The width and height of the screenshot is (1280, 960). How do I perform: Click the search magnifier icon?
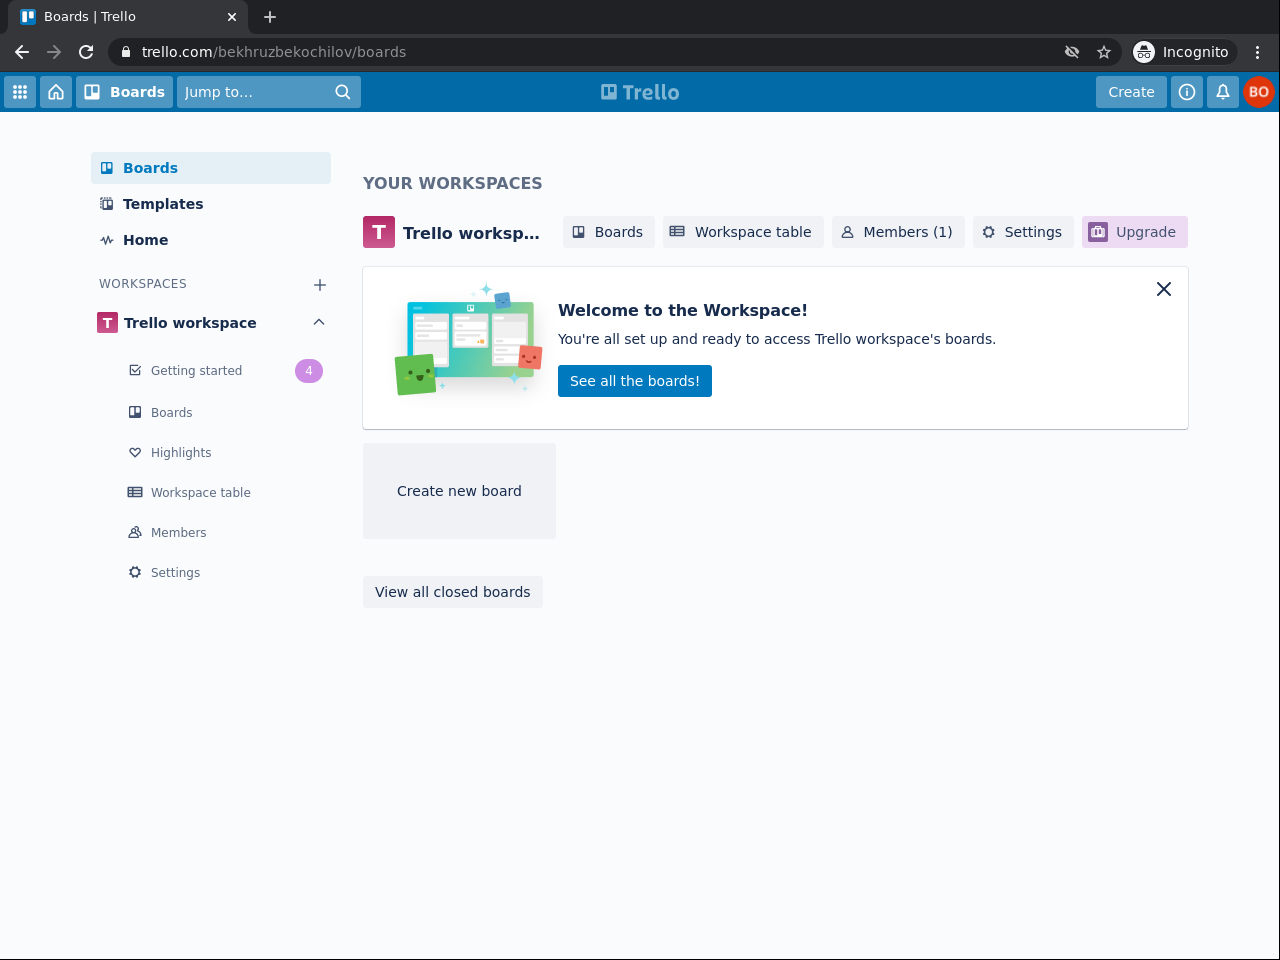343,92
